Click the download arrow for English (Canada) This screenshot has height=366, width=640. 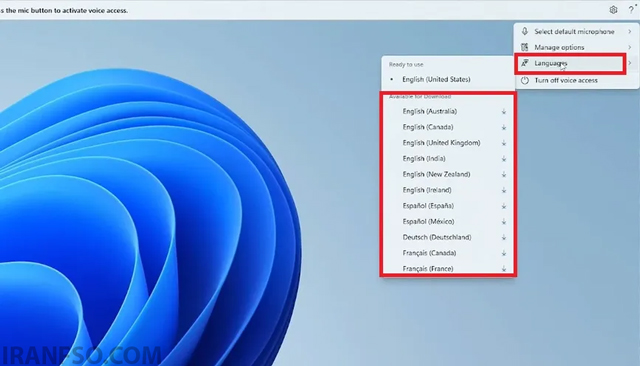point(504,127)
